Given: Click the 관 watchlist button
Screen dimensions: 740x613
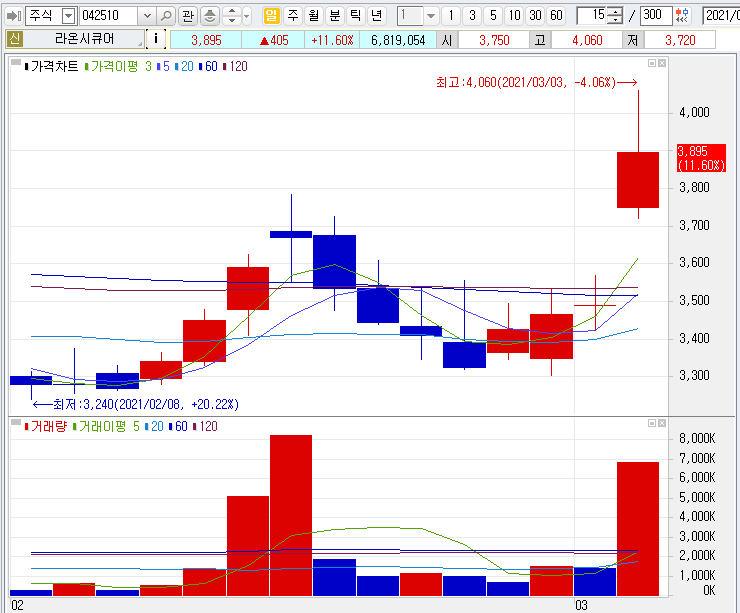Looking at the screenshot, I should [x=188, y=16].
